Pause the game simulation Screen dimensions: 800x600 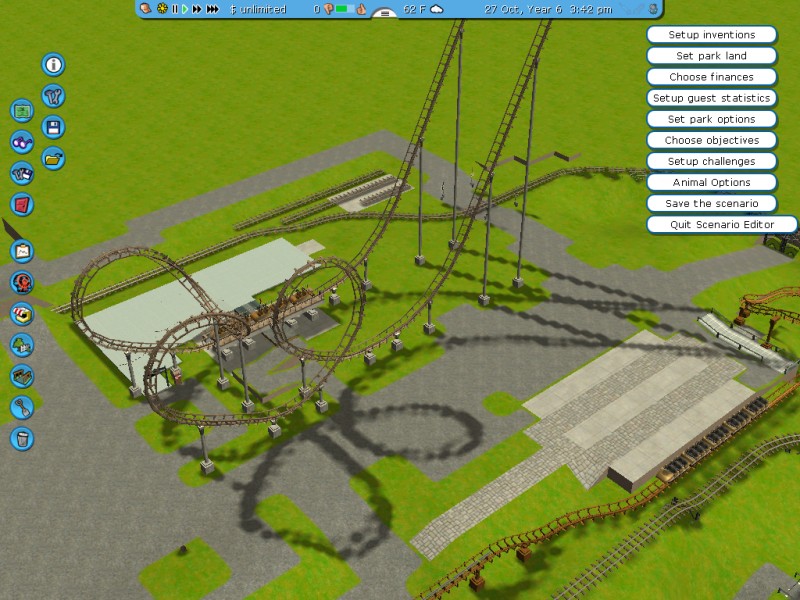point(175,9)
